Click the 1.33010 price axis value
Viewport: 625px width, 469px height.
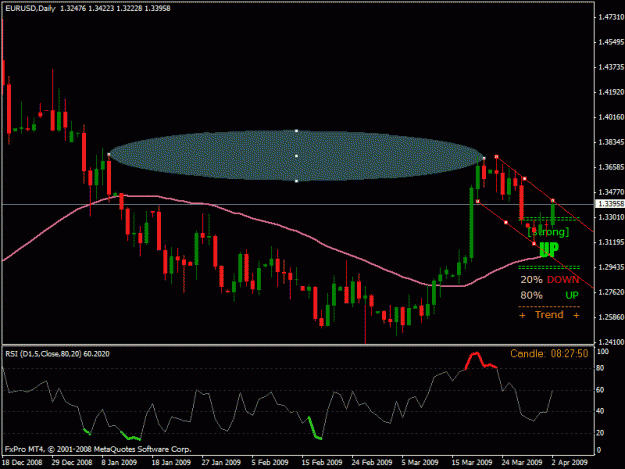pyautogui.click(x=611, y=217)
